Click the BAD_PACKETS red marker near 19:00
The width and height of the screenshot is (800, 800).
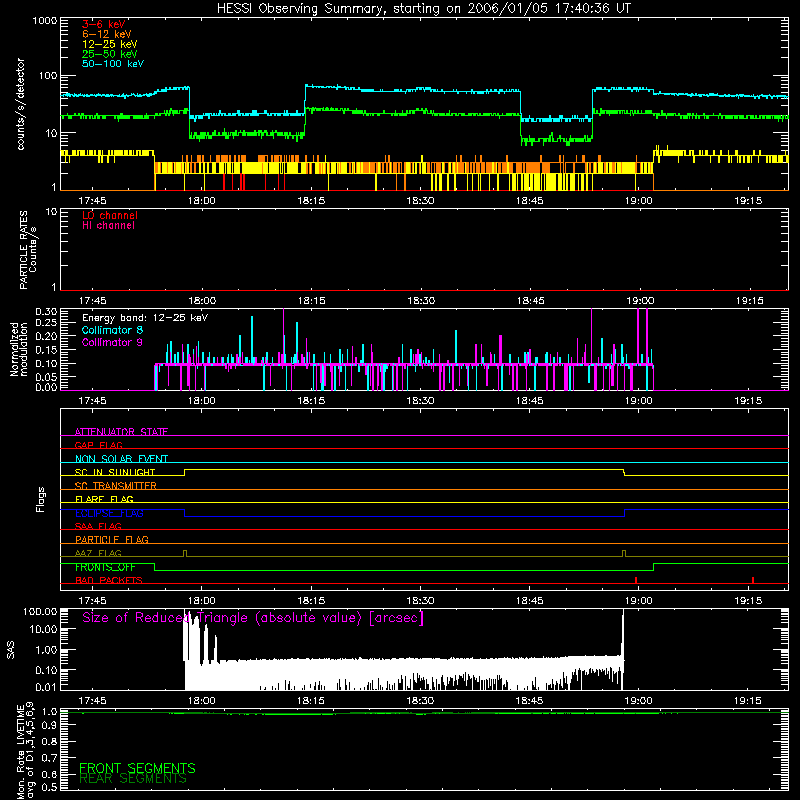[636, 580]
